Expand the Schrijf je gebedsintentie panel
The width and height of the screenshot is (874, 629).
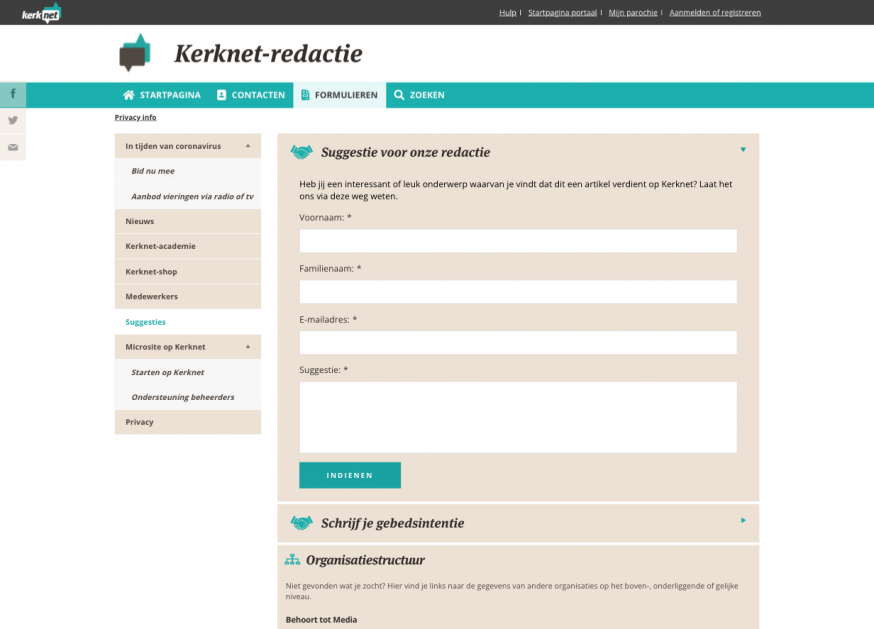click(x=743, y=520)
